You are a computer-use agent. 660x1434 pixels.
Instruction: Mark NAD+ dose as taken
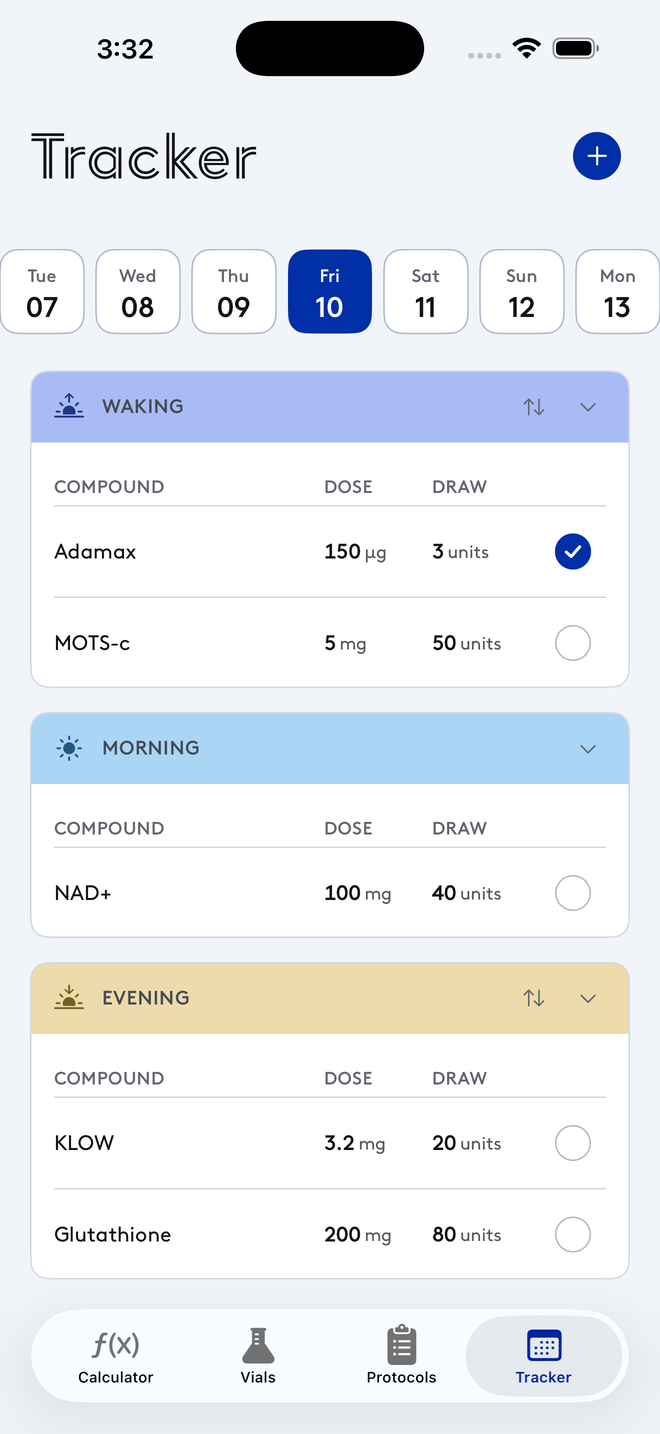573,893
